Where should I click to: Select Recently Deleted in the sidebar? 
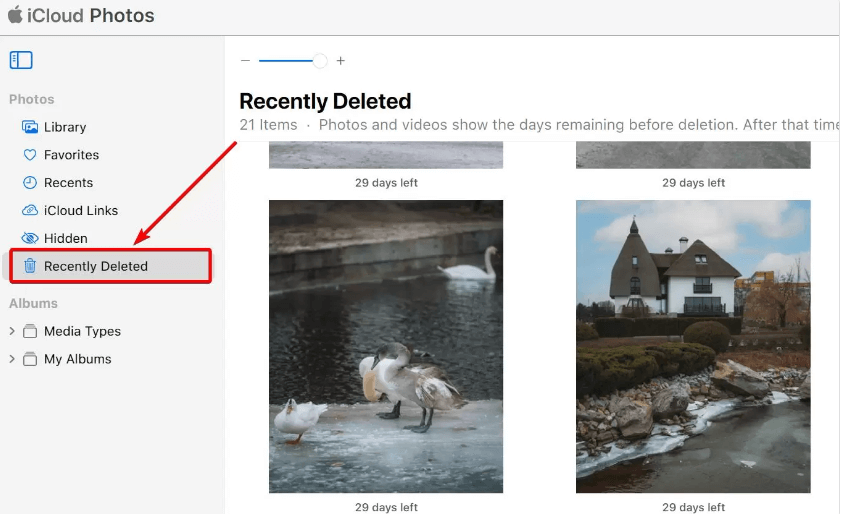(96, 266)
